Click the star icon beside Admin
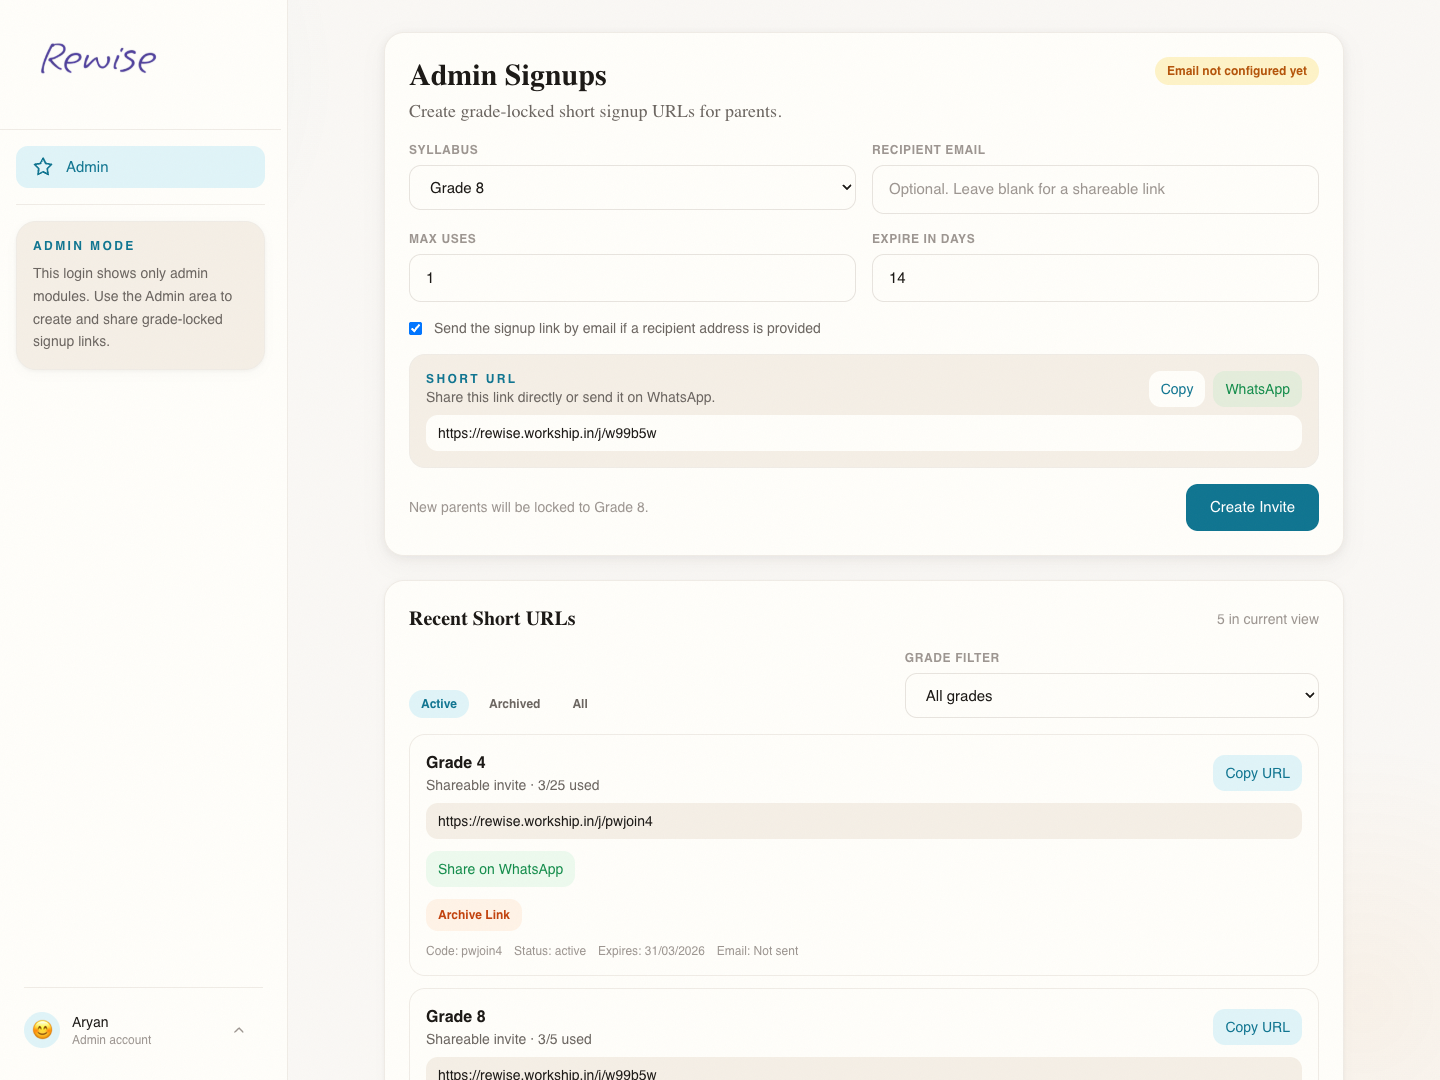The image size is (1440, 1080). click(x=43, y=167)
